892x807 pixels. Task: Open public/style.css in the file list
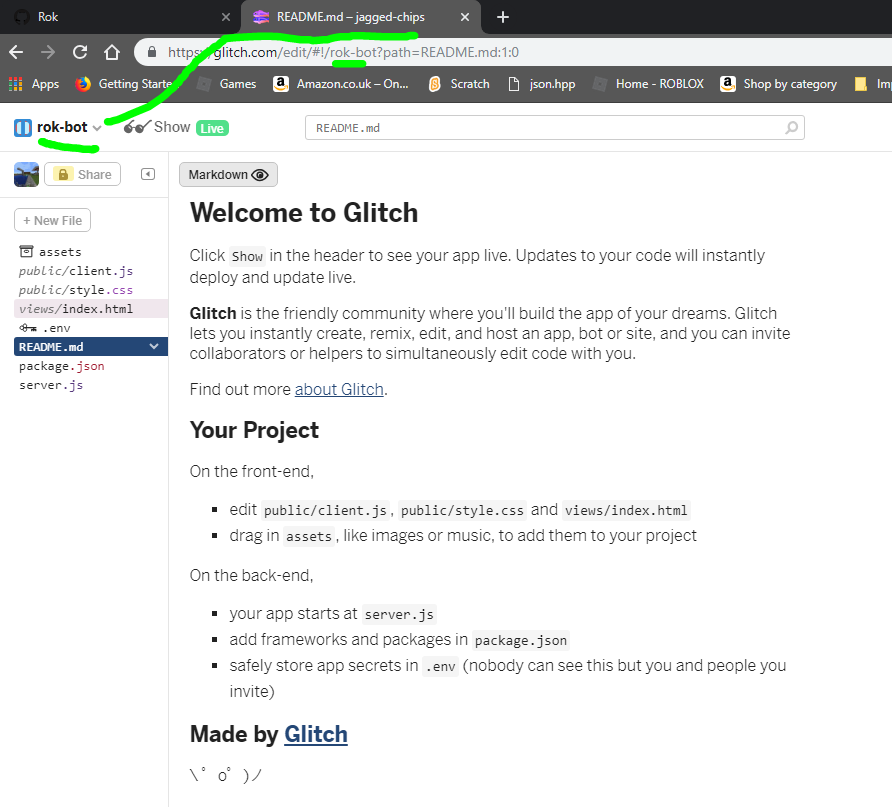coord(76,290)
